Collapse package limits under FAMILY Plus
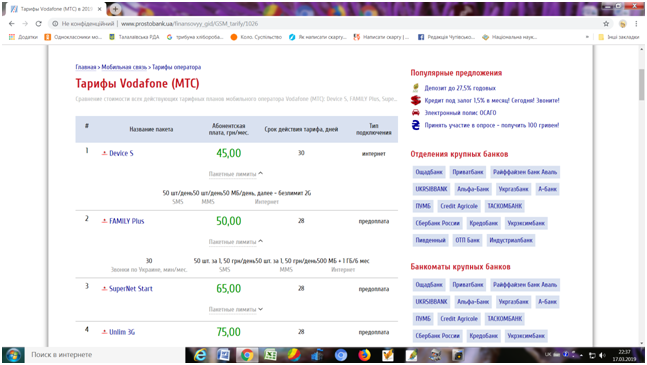 tap(236, 241)
